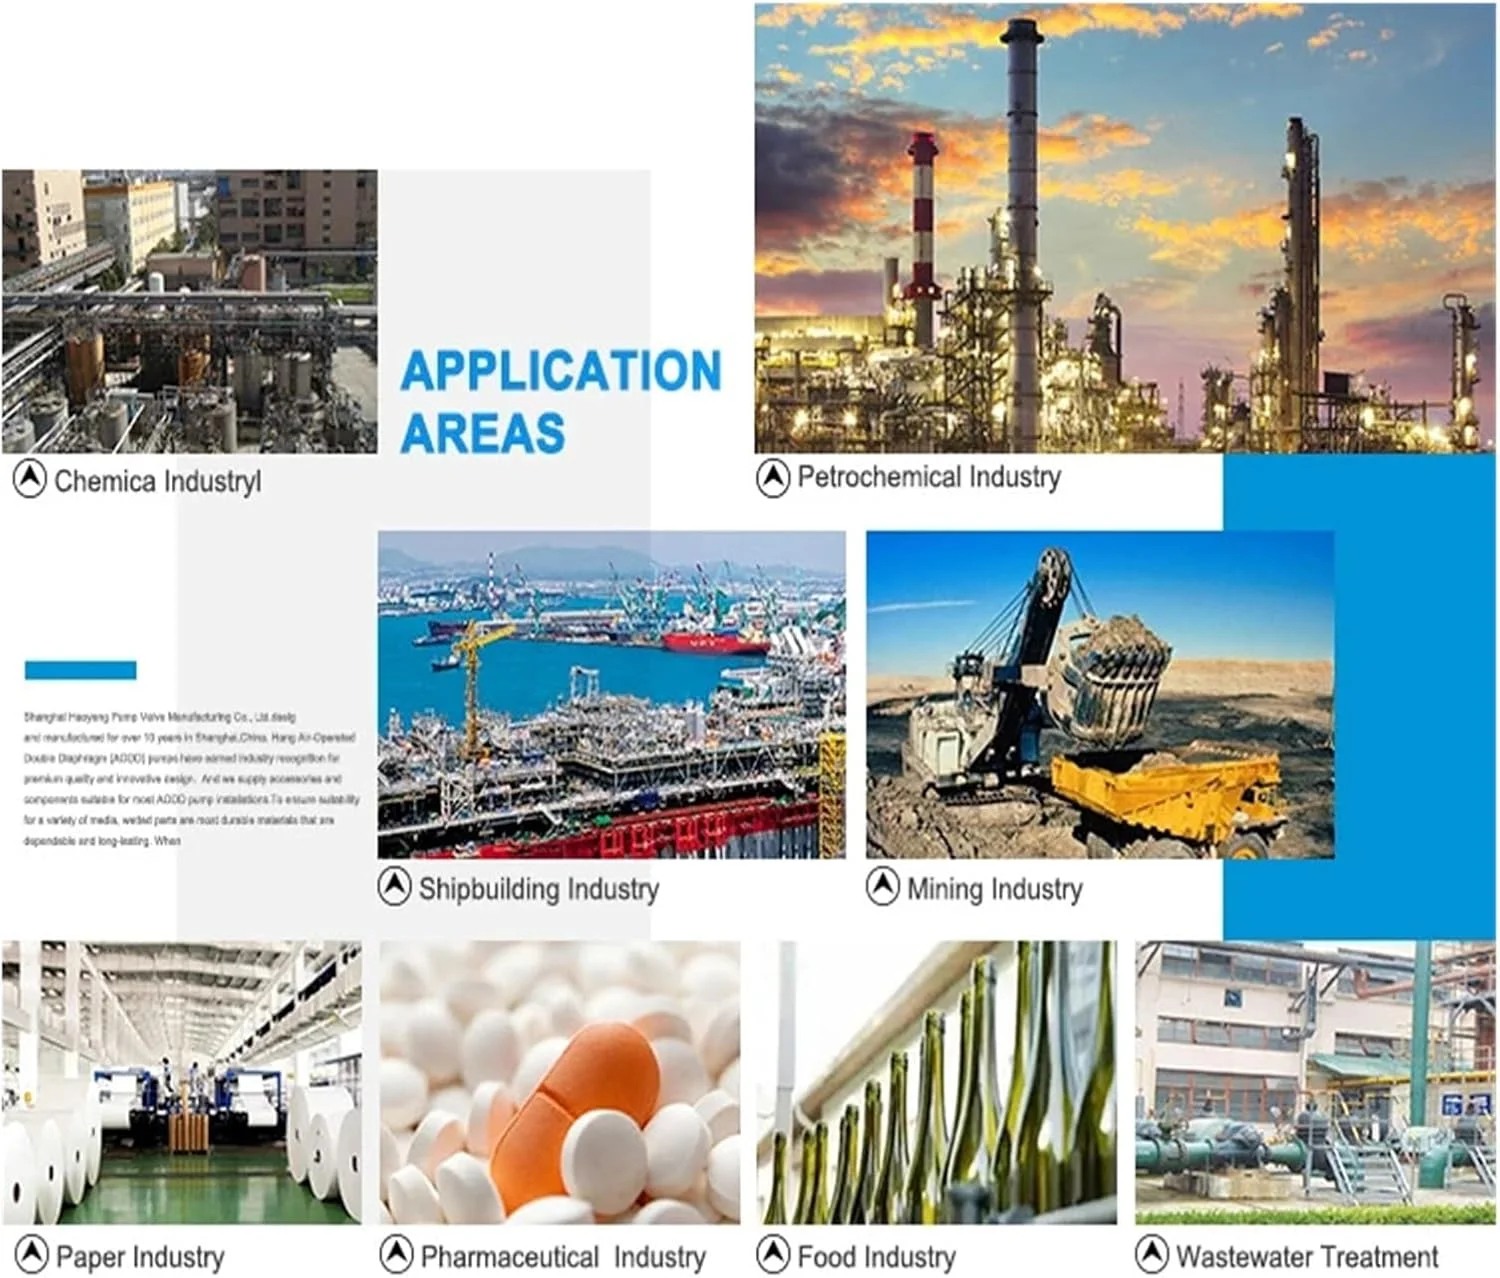Click the small blue bar above company description

point(80,670)
